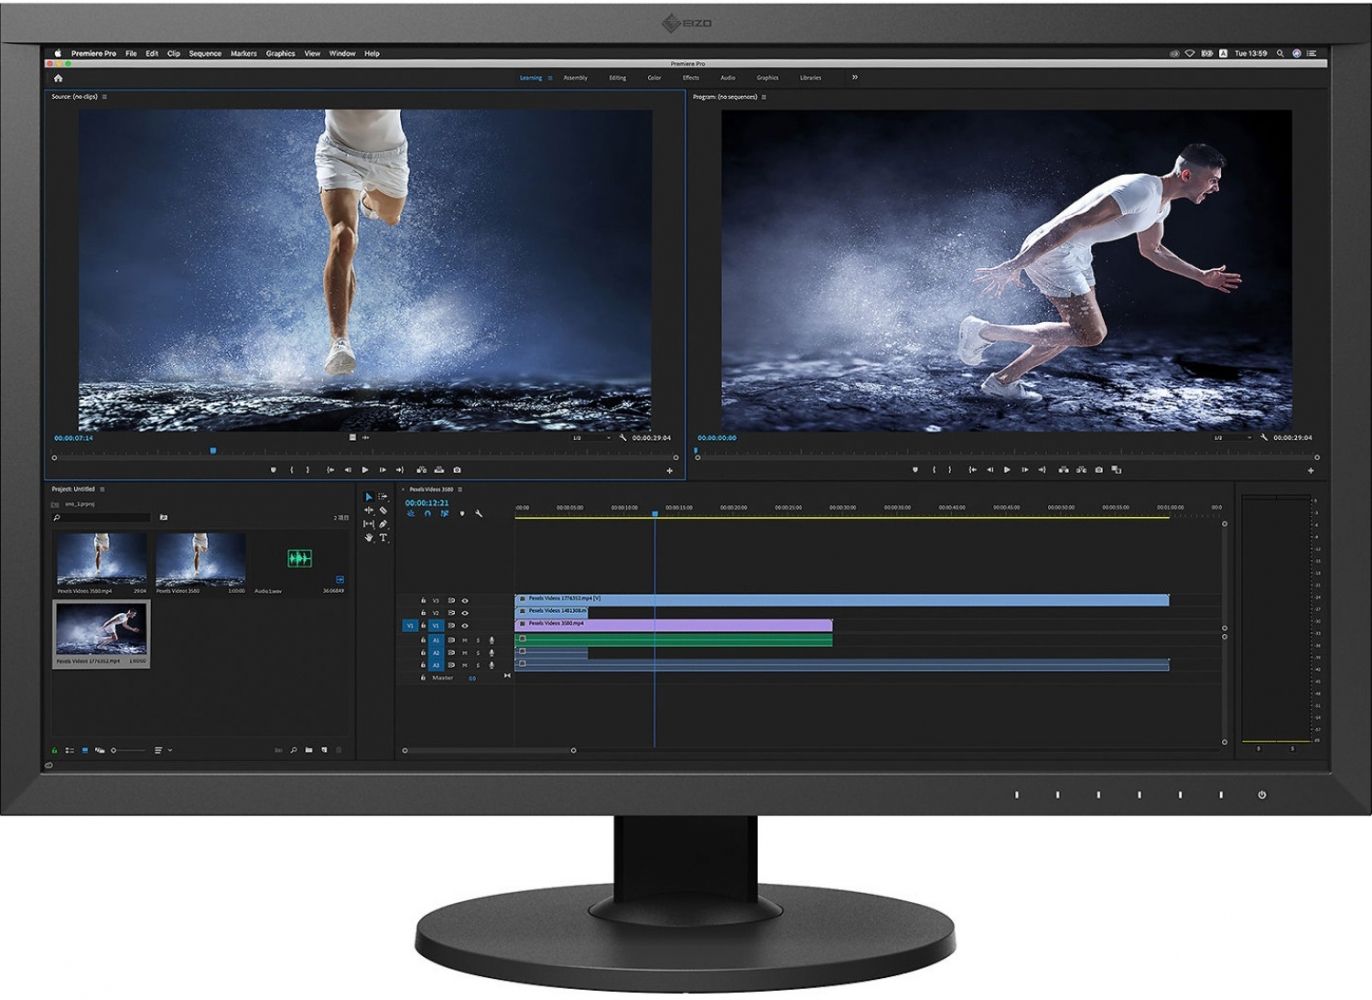The width and height of the screenshot is (1372, 1000).
Task: Select the Pexels Videos 1776312.mp4 thumbnail
Action: [101, 630]
